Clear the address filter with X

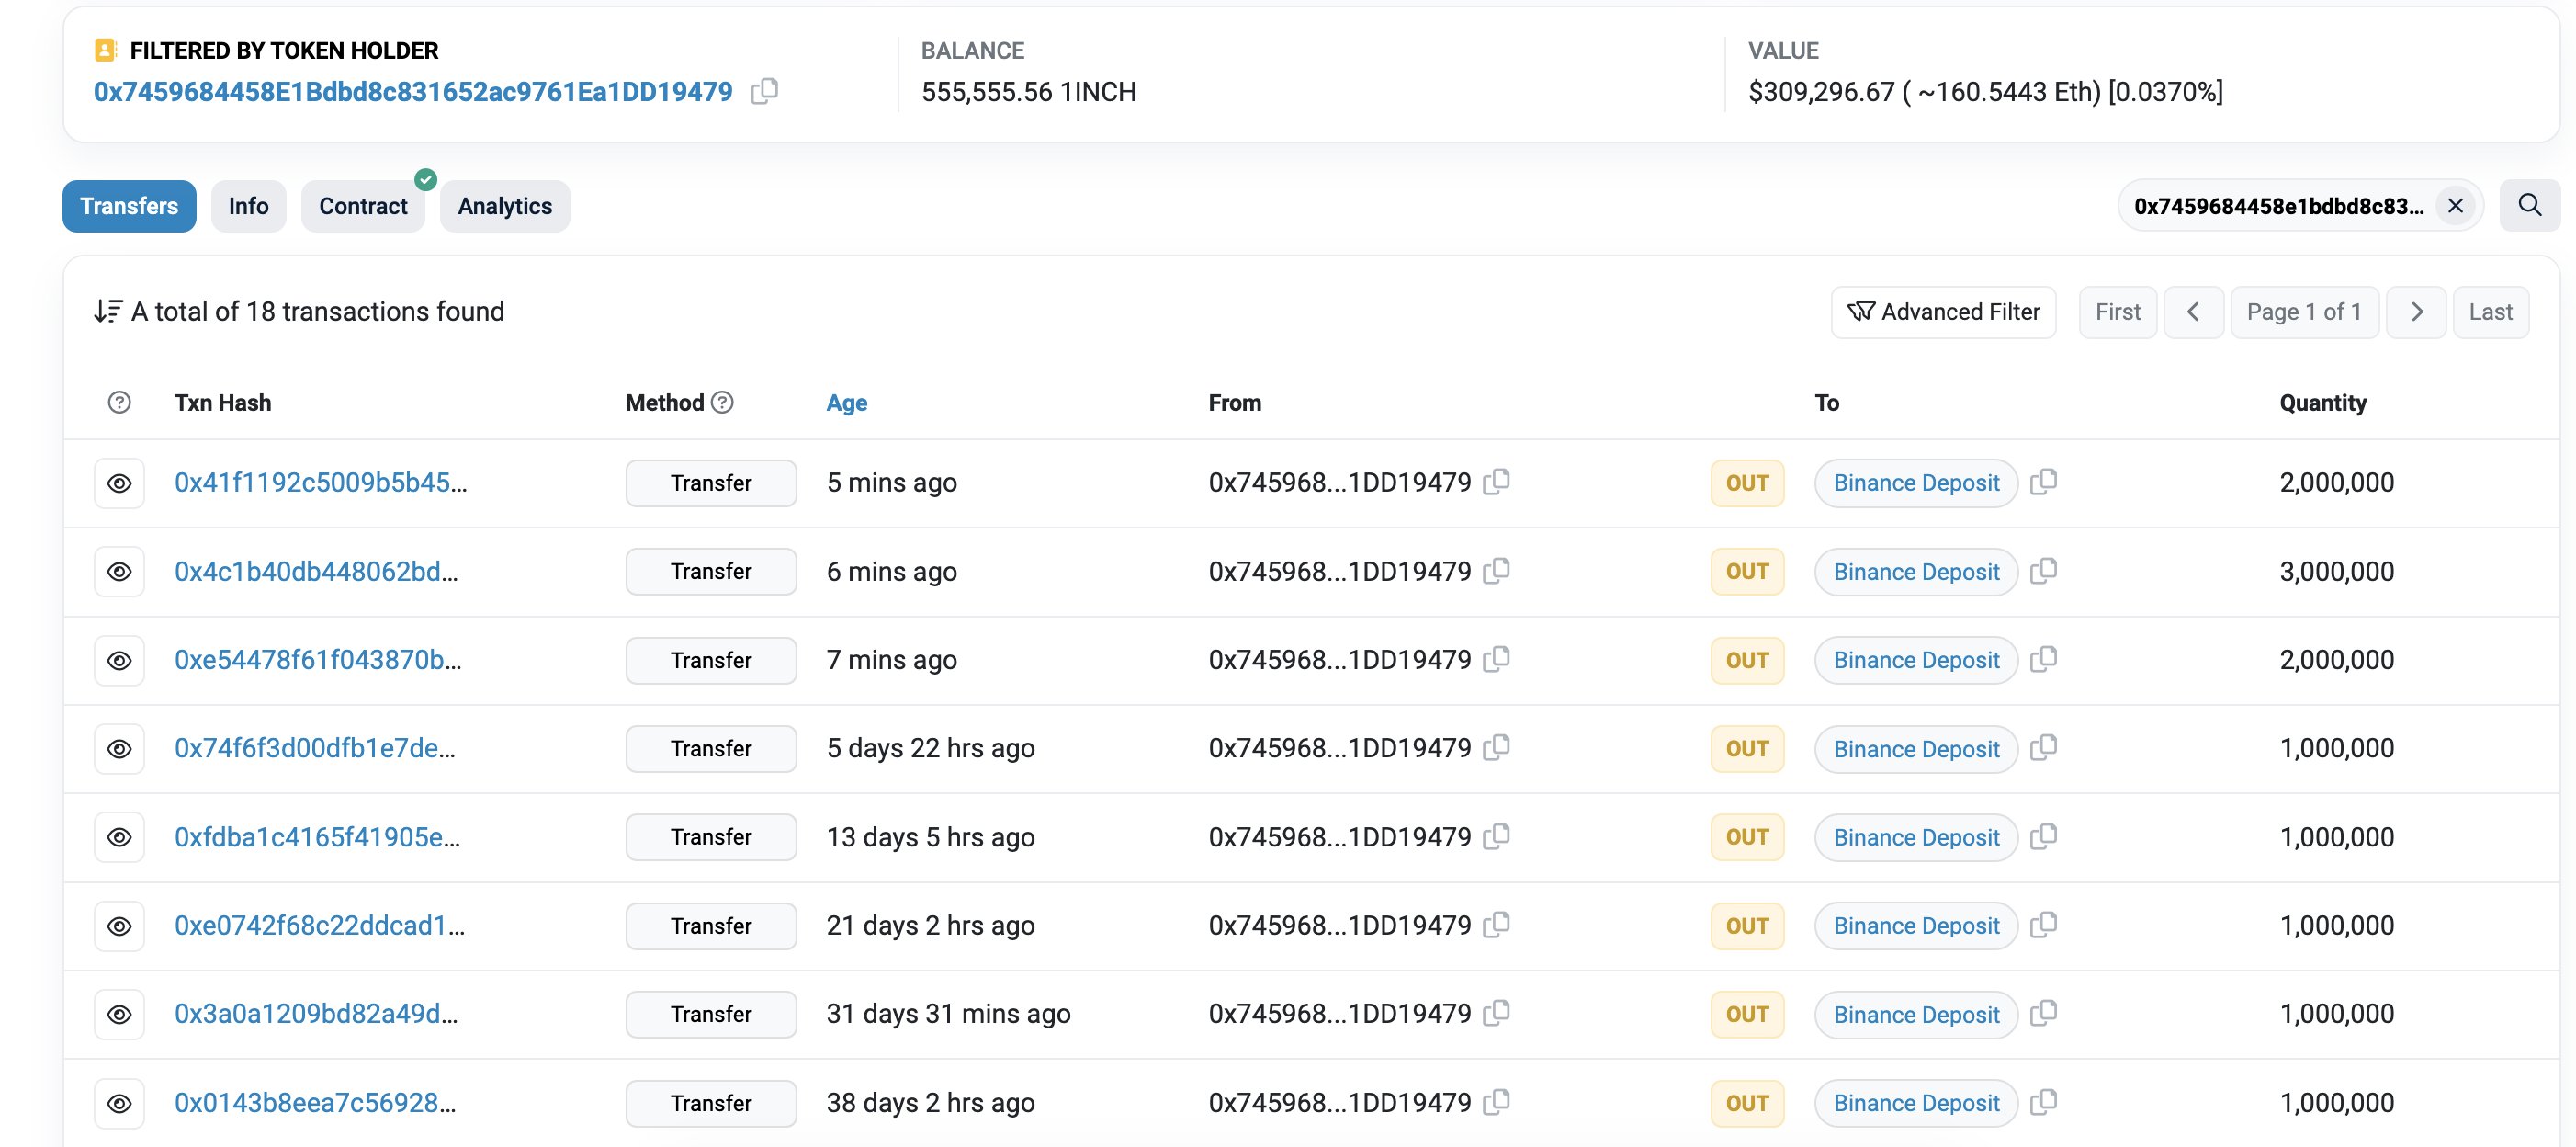2455,205
